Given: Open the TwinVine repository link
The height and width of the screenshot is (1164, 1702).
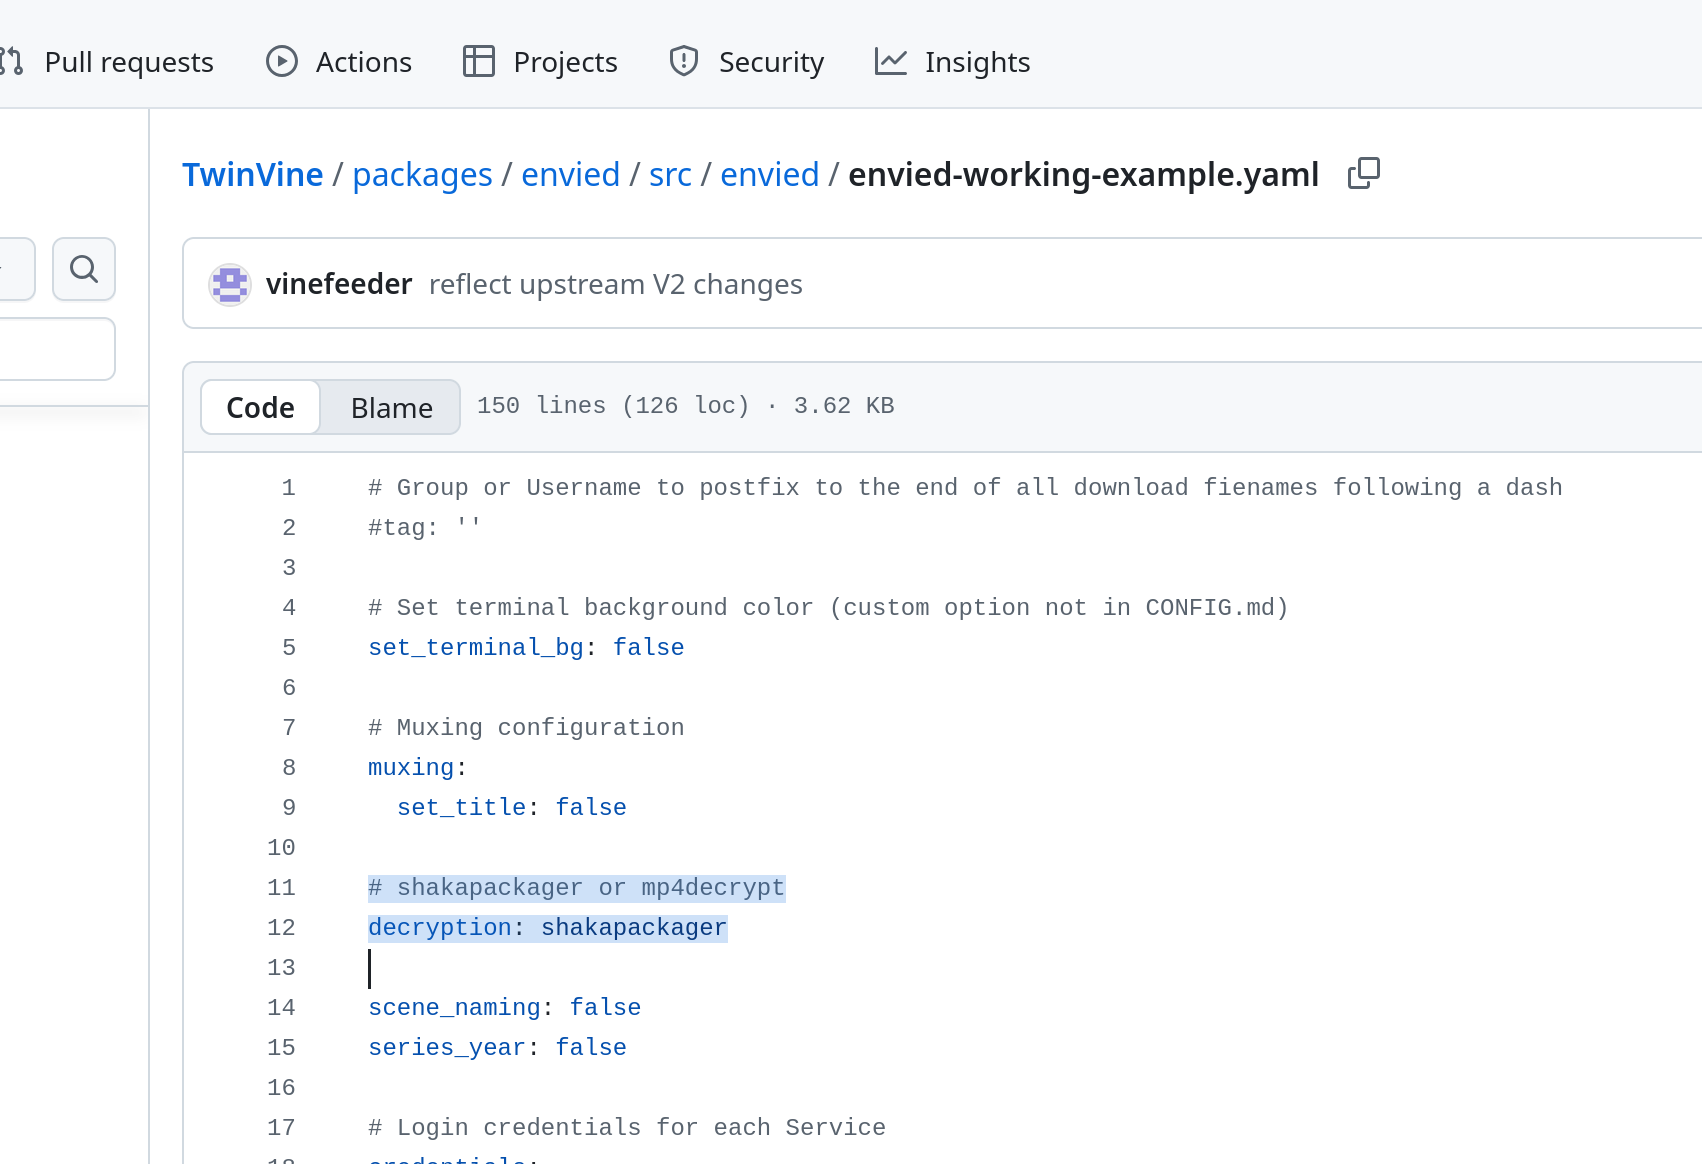Looking at the screenshot, I should pos(253,175).
